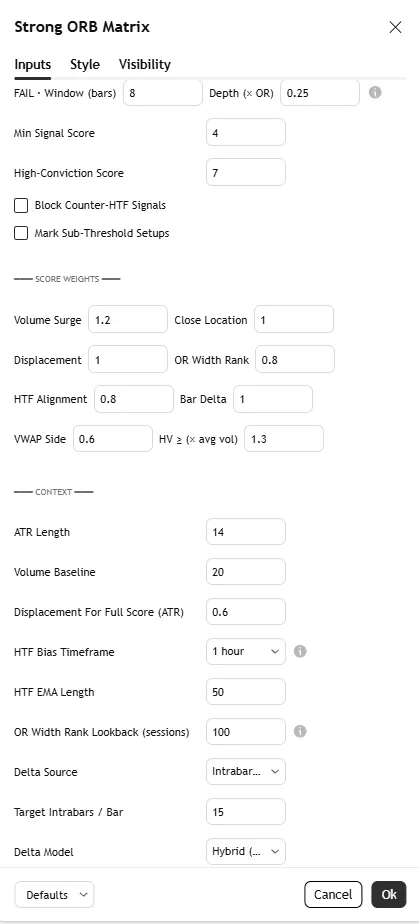Click info icon next to Depth field
This screenshot has width=419, height=924.
pos(375,93)
